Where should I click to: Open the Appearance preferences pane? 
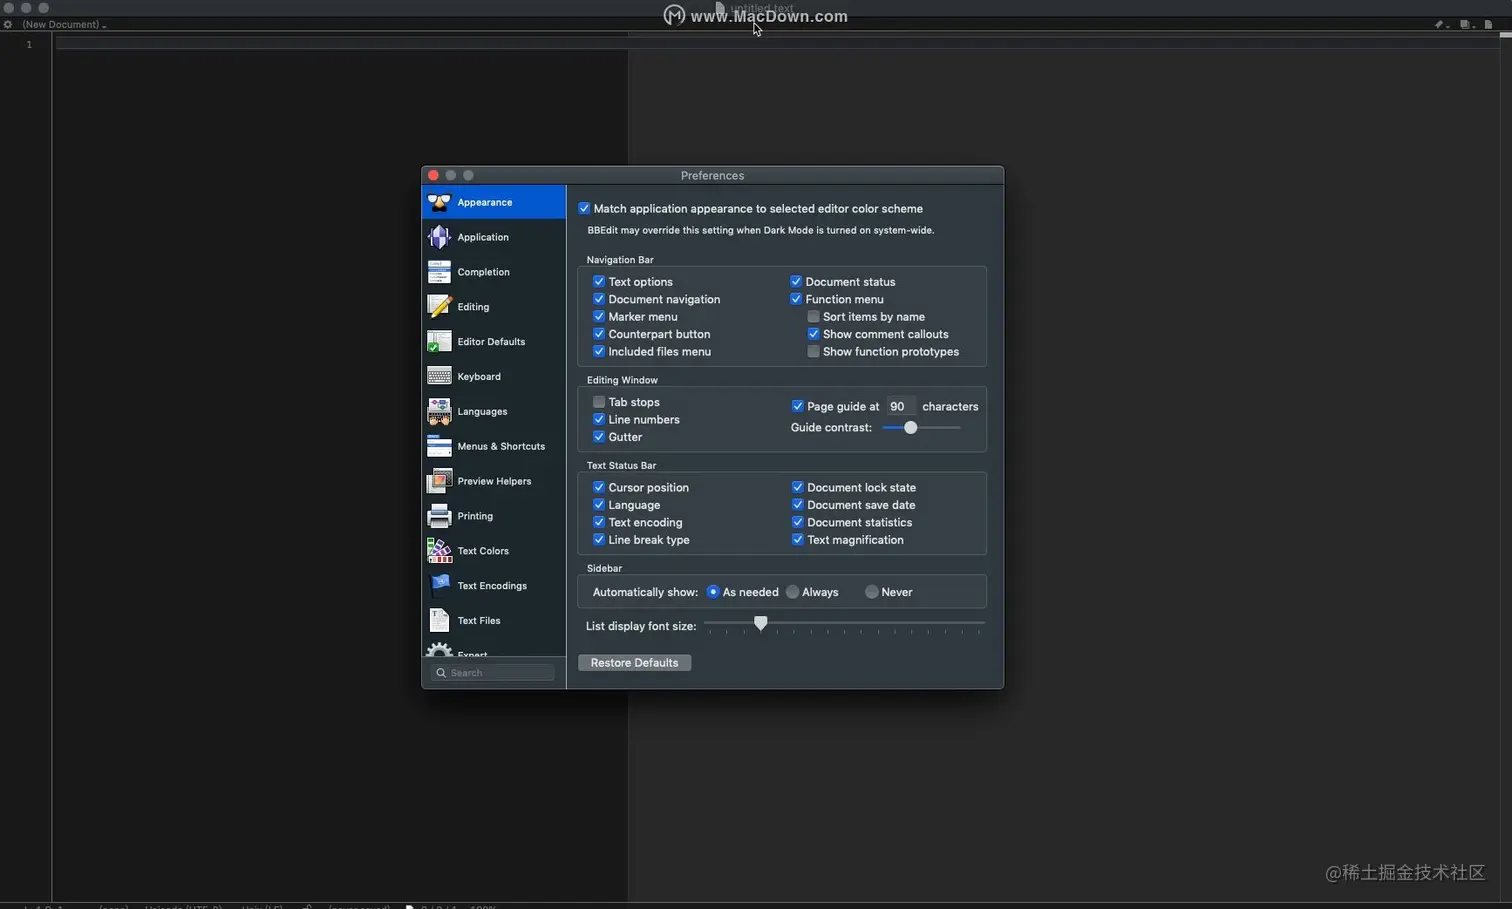coord(494,202)
